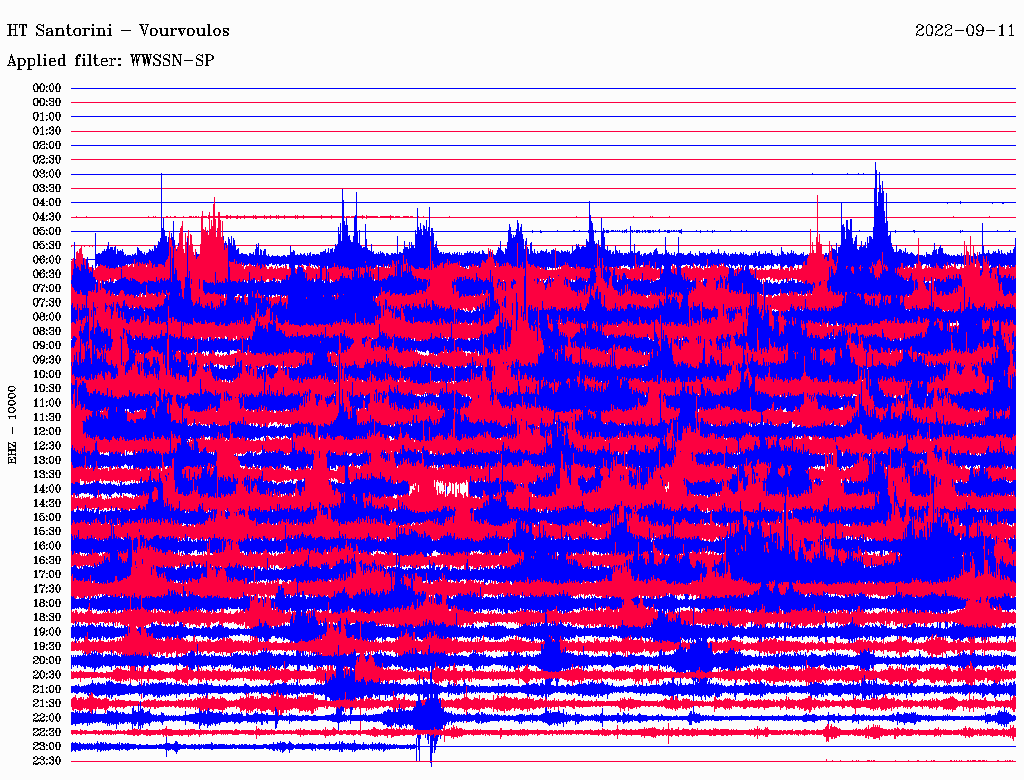Click the 23:30 time label
Screen dimensions: 1024x780
pyautogui.click(x=47, y=761)
